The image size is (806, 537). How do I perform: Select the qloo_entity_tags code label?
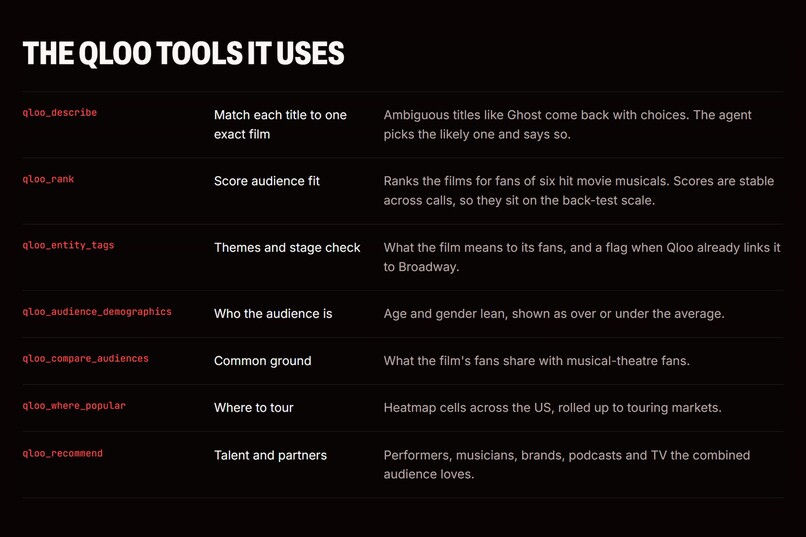tap(68, 245)
